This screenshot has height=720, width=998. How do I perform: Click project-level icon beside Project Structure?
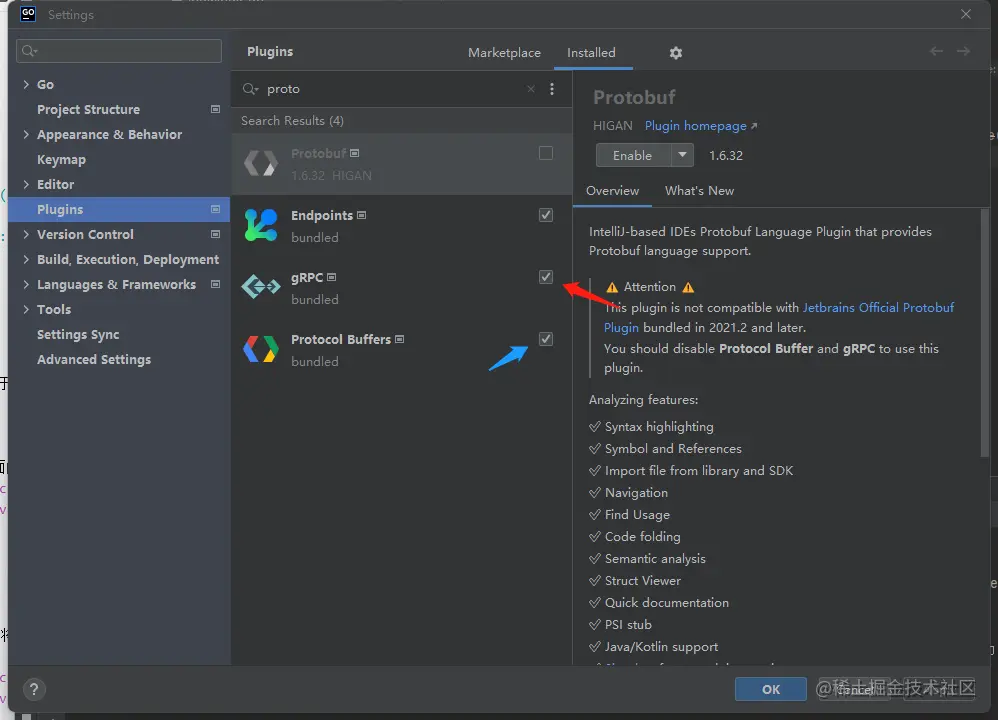[215, 109]
